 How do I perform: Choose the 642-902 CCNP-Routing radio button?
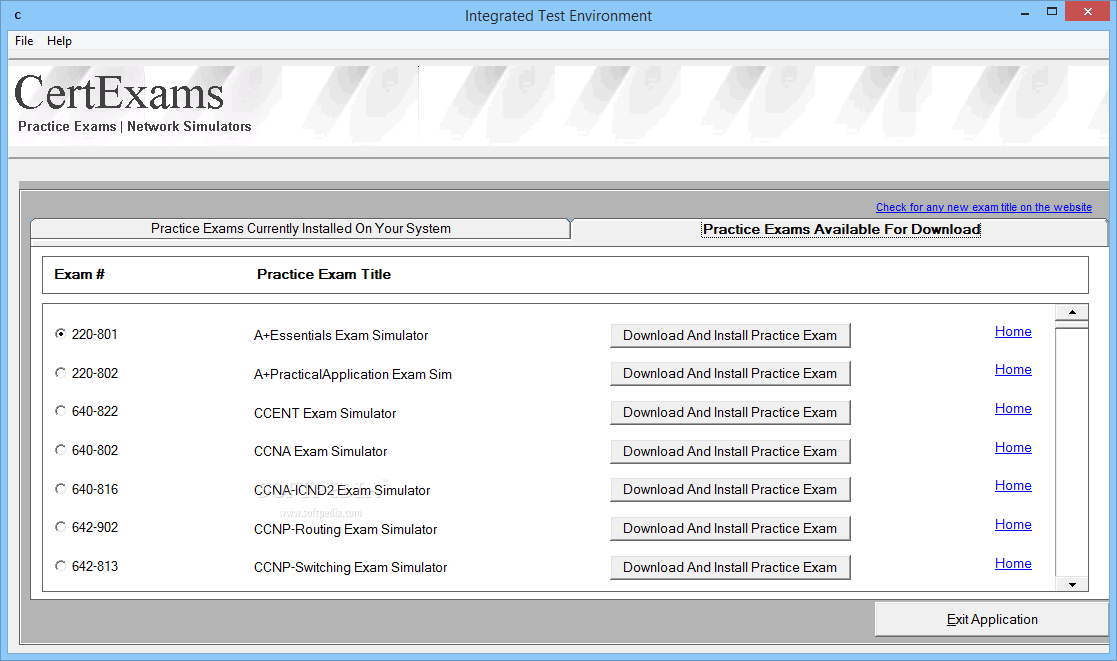[61, 526]
